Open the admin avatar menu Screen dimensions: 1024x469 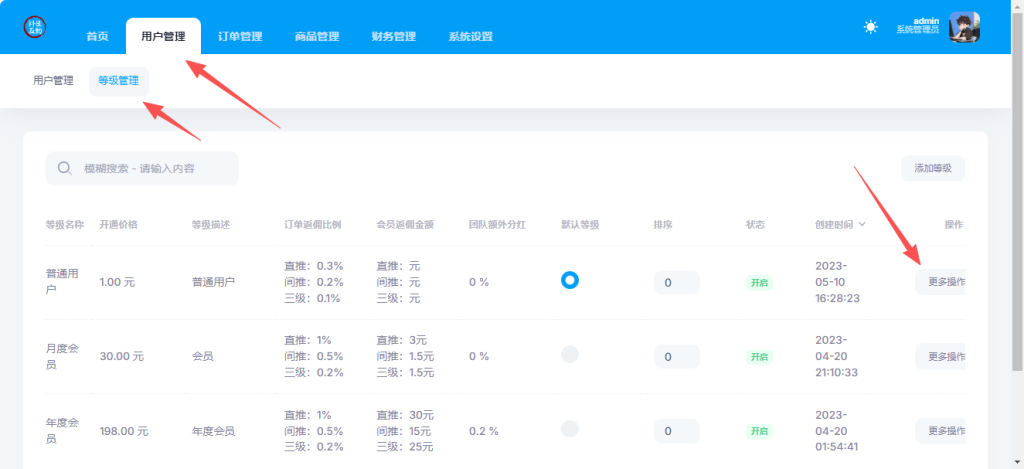964,27
